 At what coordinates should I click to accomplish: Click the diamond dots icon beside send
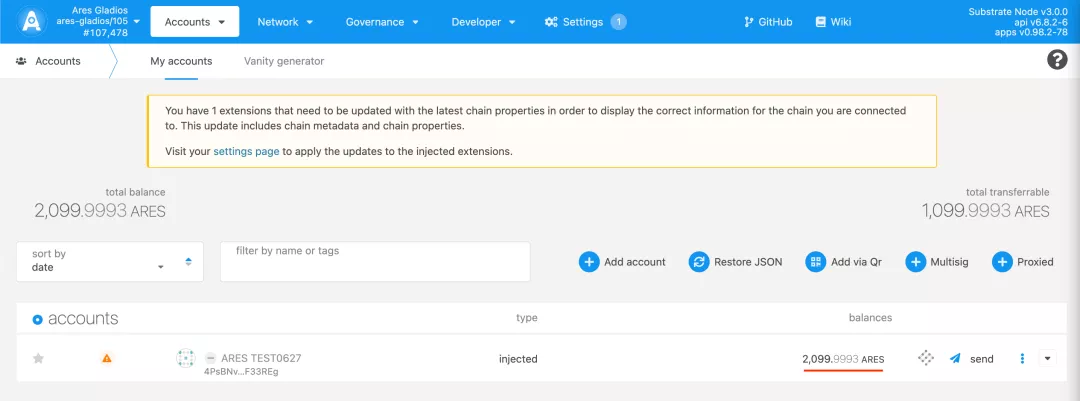pos(926,358)
